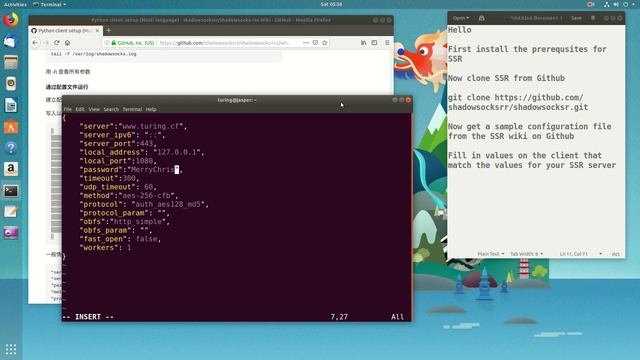
Task: Open the terminal File menu
Action: pyautogui.click(x=68, y=109)
